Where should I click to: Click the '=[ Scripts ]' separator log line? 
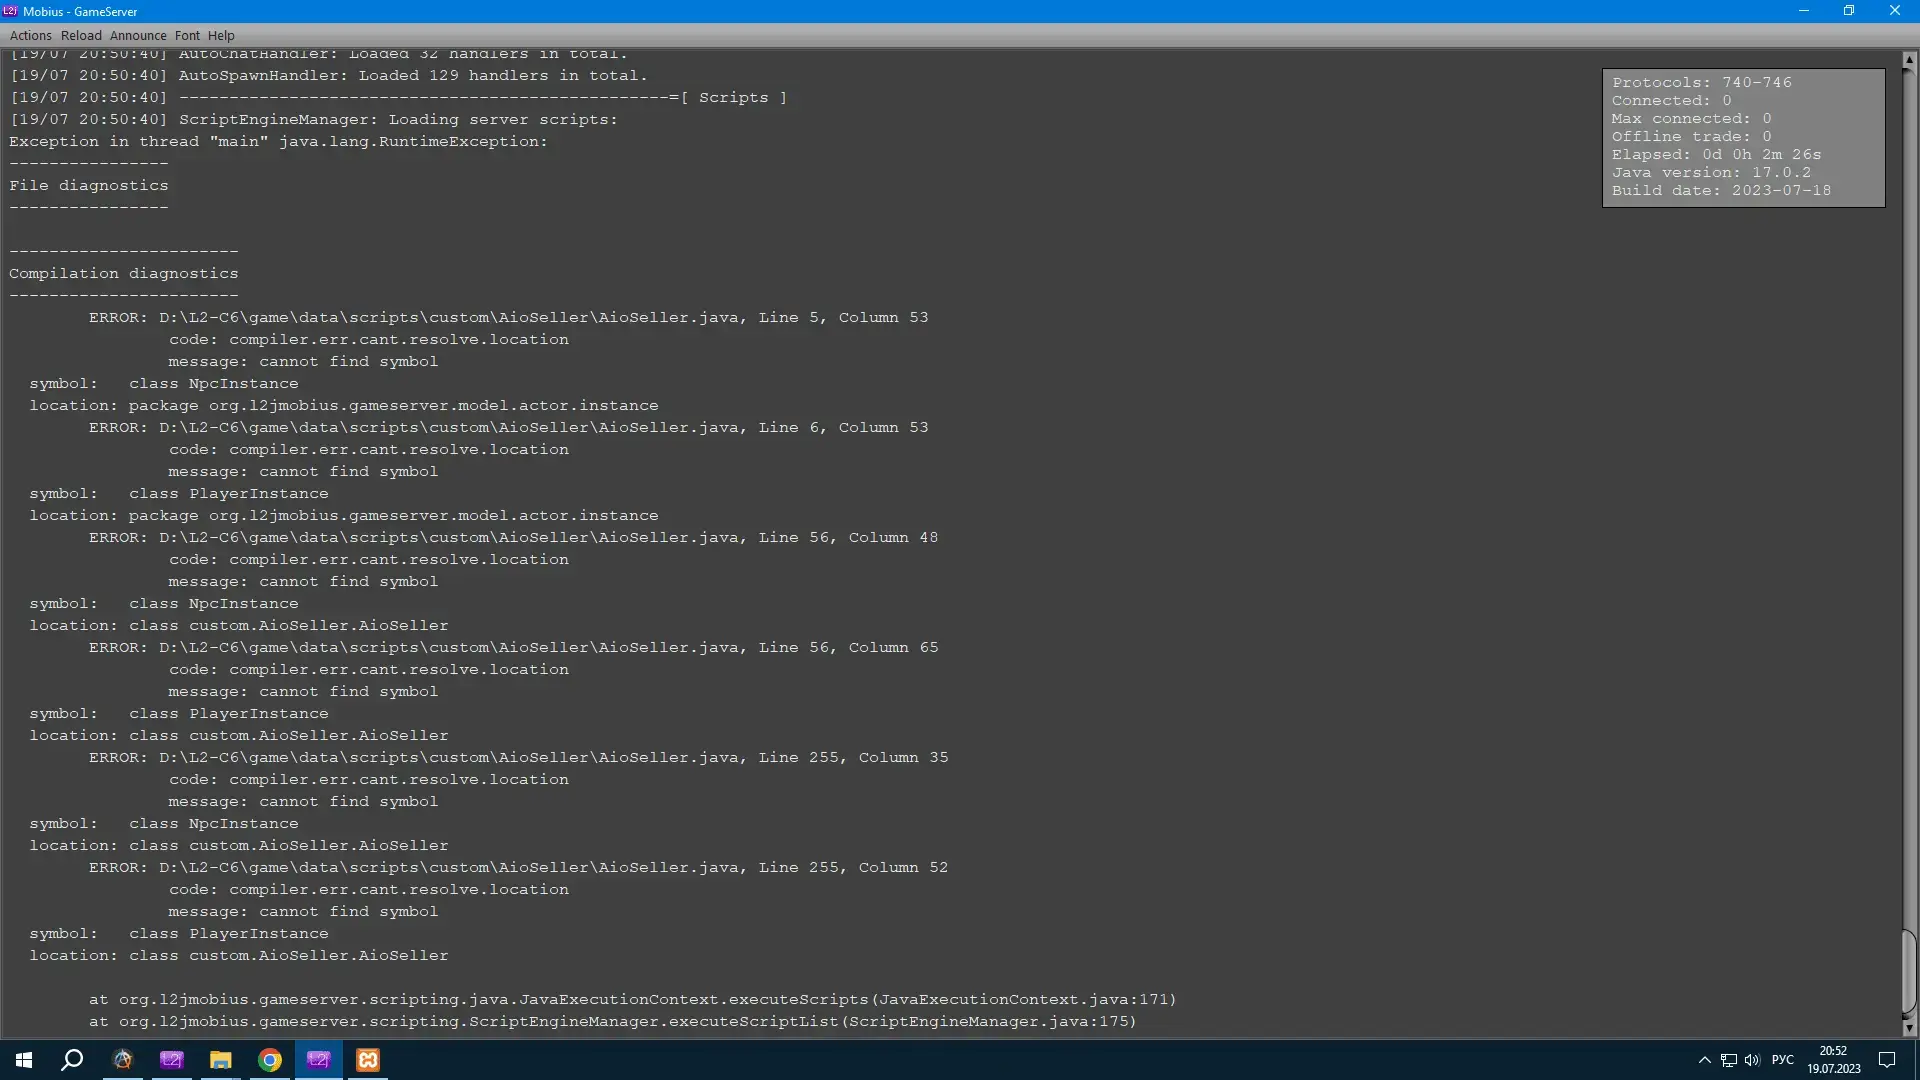pos(398,98)
